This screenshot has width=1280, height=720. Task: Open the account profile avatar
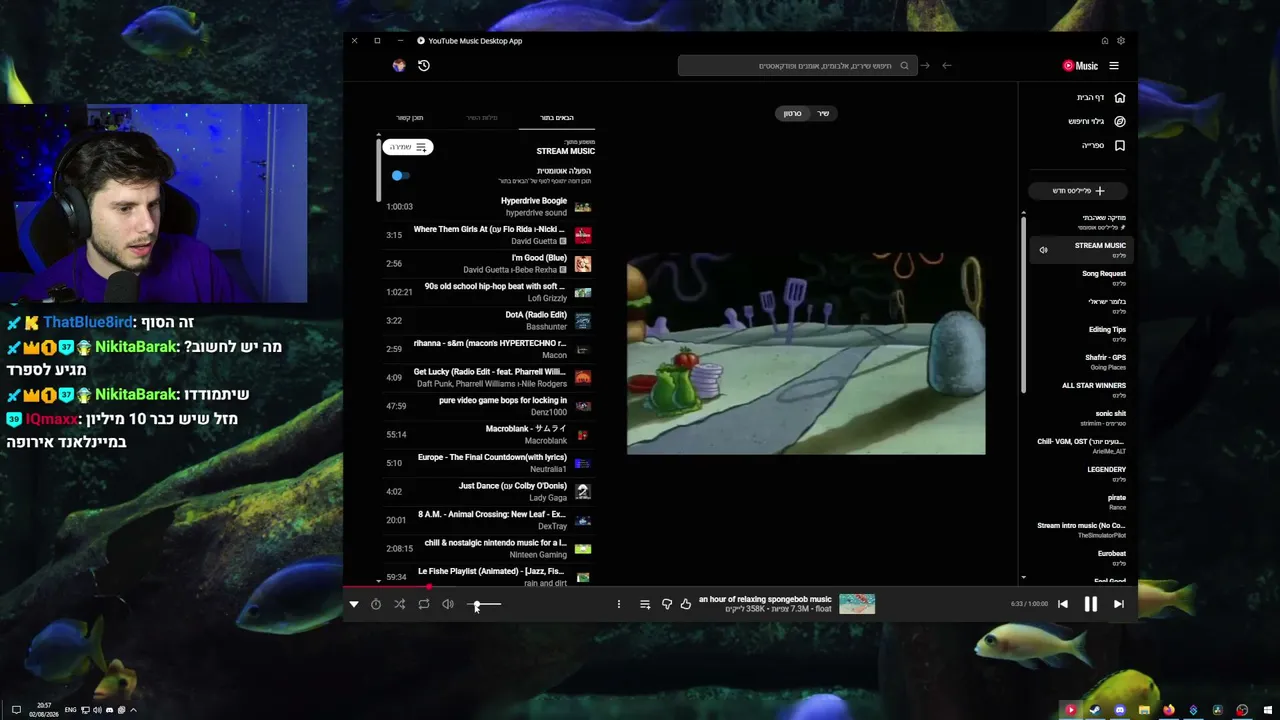(399, 66)
